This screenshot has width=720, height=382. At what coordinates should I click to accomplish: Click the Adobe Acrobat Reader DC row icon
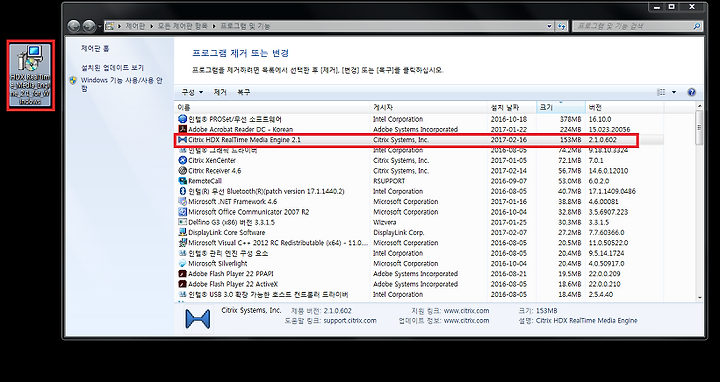(182, 129)
